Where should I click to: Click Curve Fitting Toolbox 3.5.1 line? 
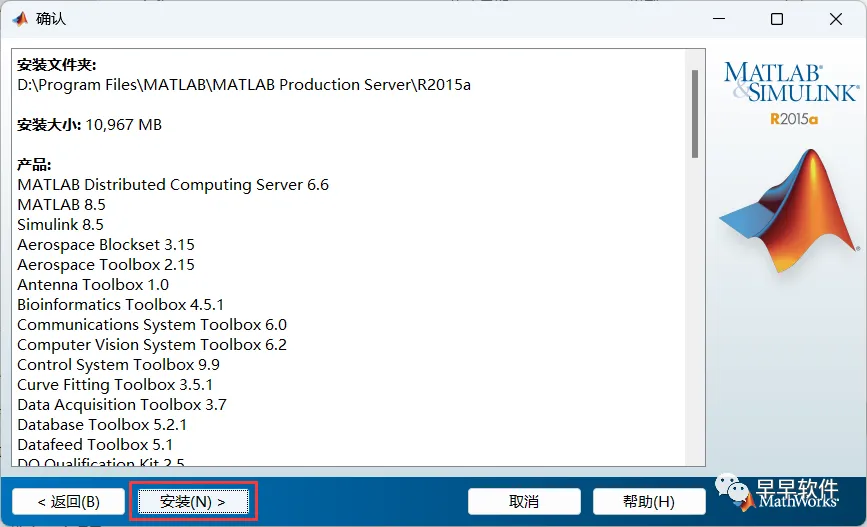coord(115,384)
